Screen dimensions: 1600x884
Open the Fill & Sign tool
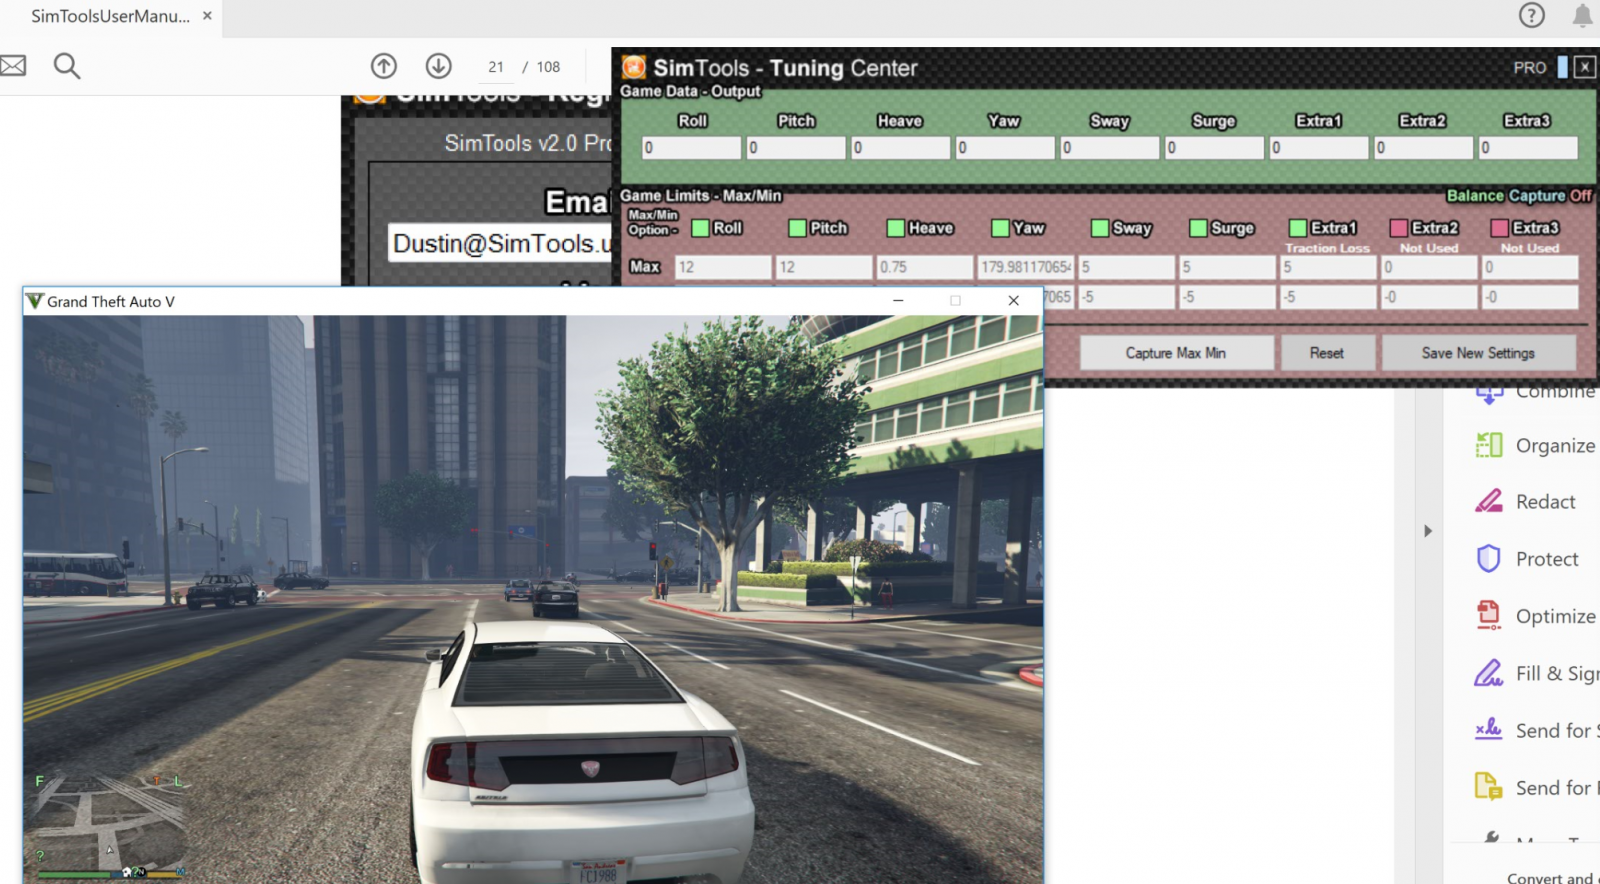coord(1537,673)
